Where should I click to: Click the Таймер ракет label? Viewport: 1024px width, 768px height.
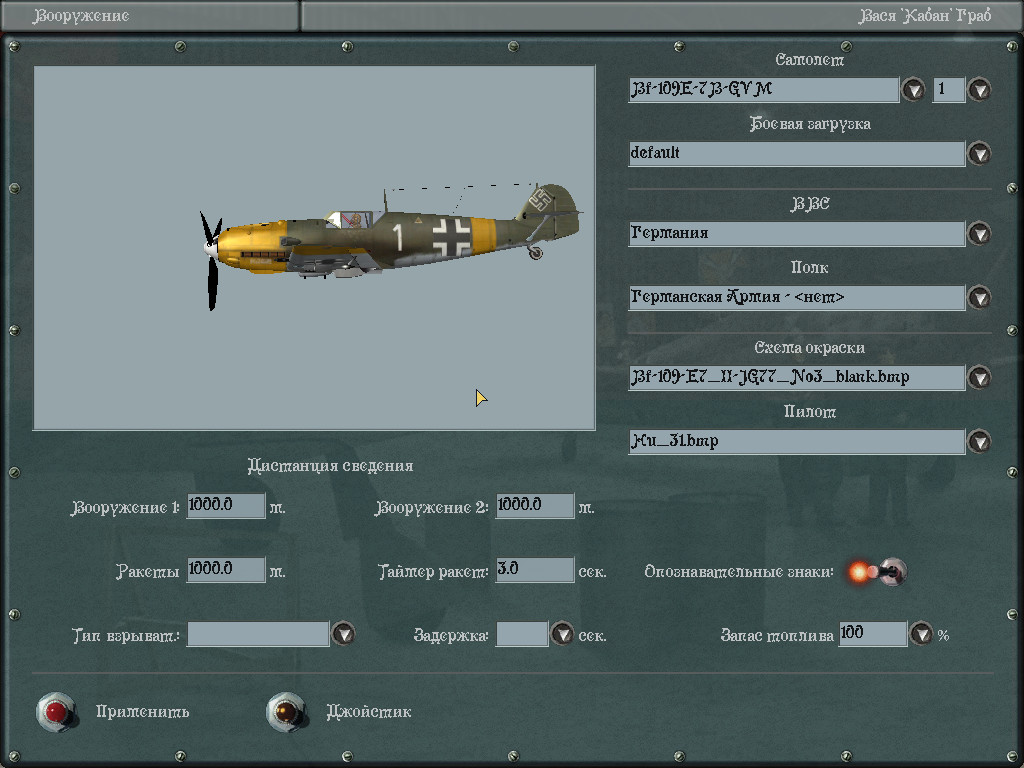[433, 571]
